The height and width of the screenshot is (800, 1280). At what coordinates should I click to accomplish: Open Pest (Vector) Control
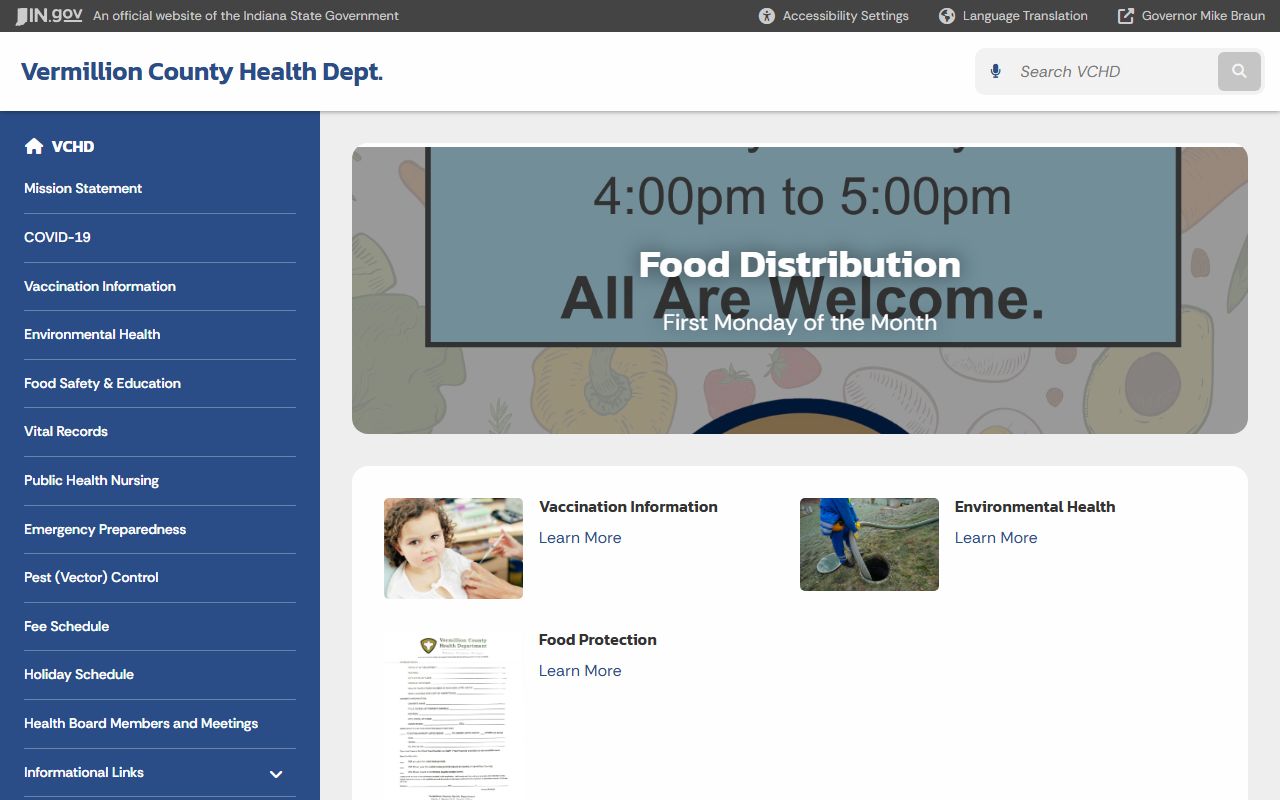click(91, 577)
